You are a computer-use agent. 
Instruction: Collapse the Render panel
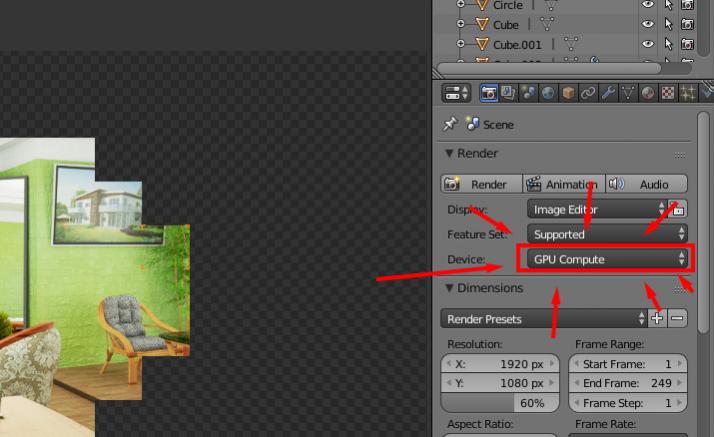pos(449,153)
